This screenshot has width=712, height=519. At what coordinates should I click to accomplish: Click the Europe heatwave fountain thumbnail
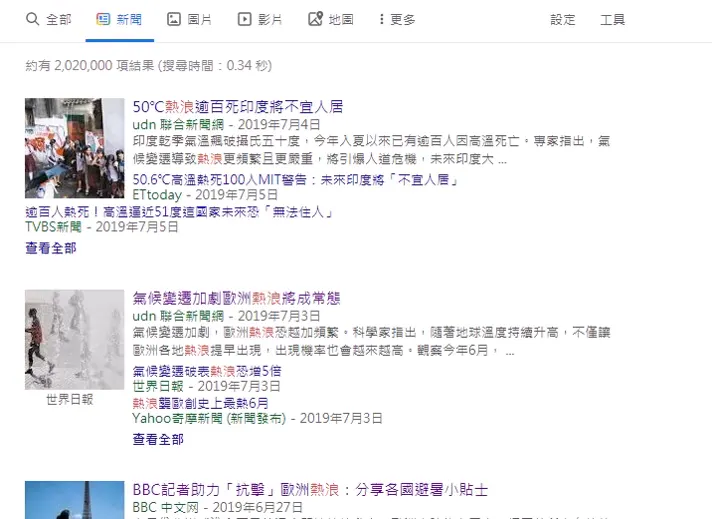click(74, 340)
